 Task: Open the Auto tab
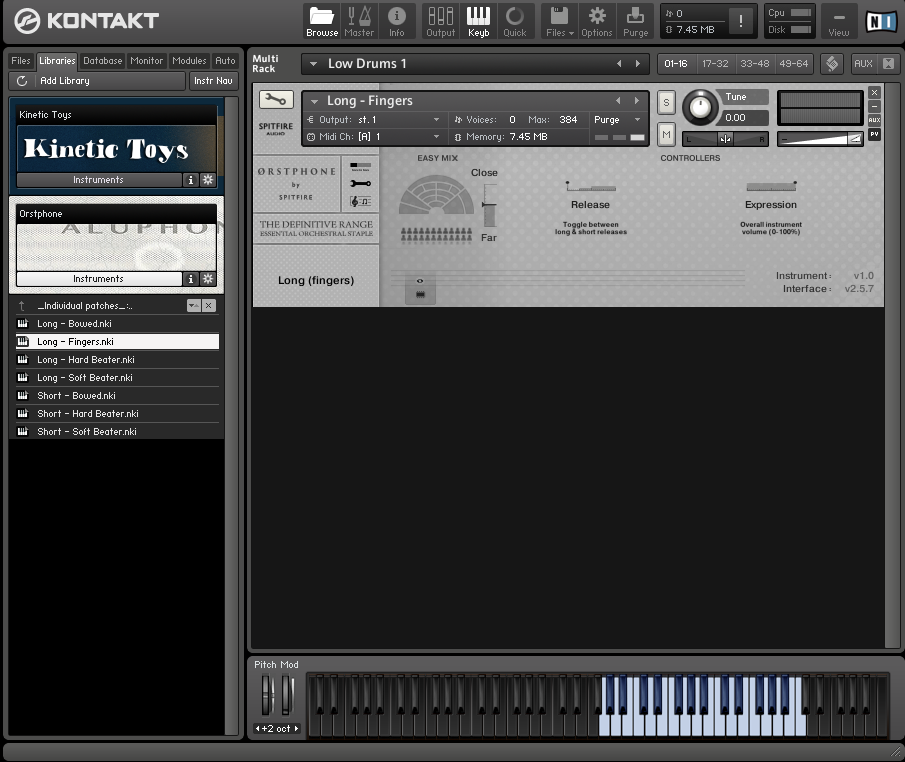[x=225, y=61]
